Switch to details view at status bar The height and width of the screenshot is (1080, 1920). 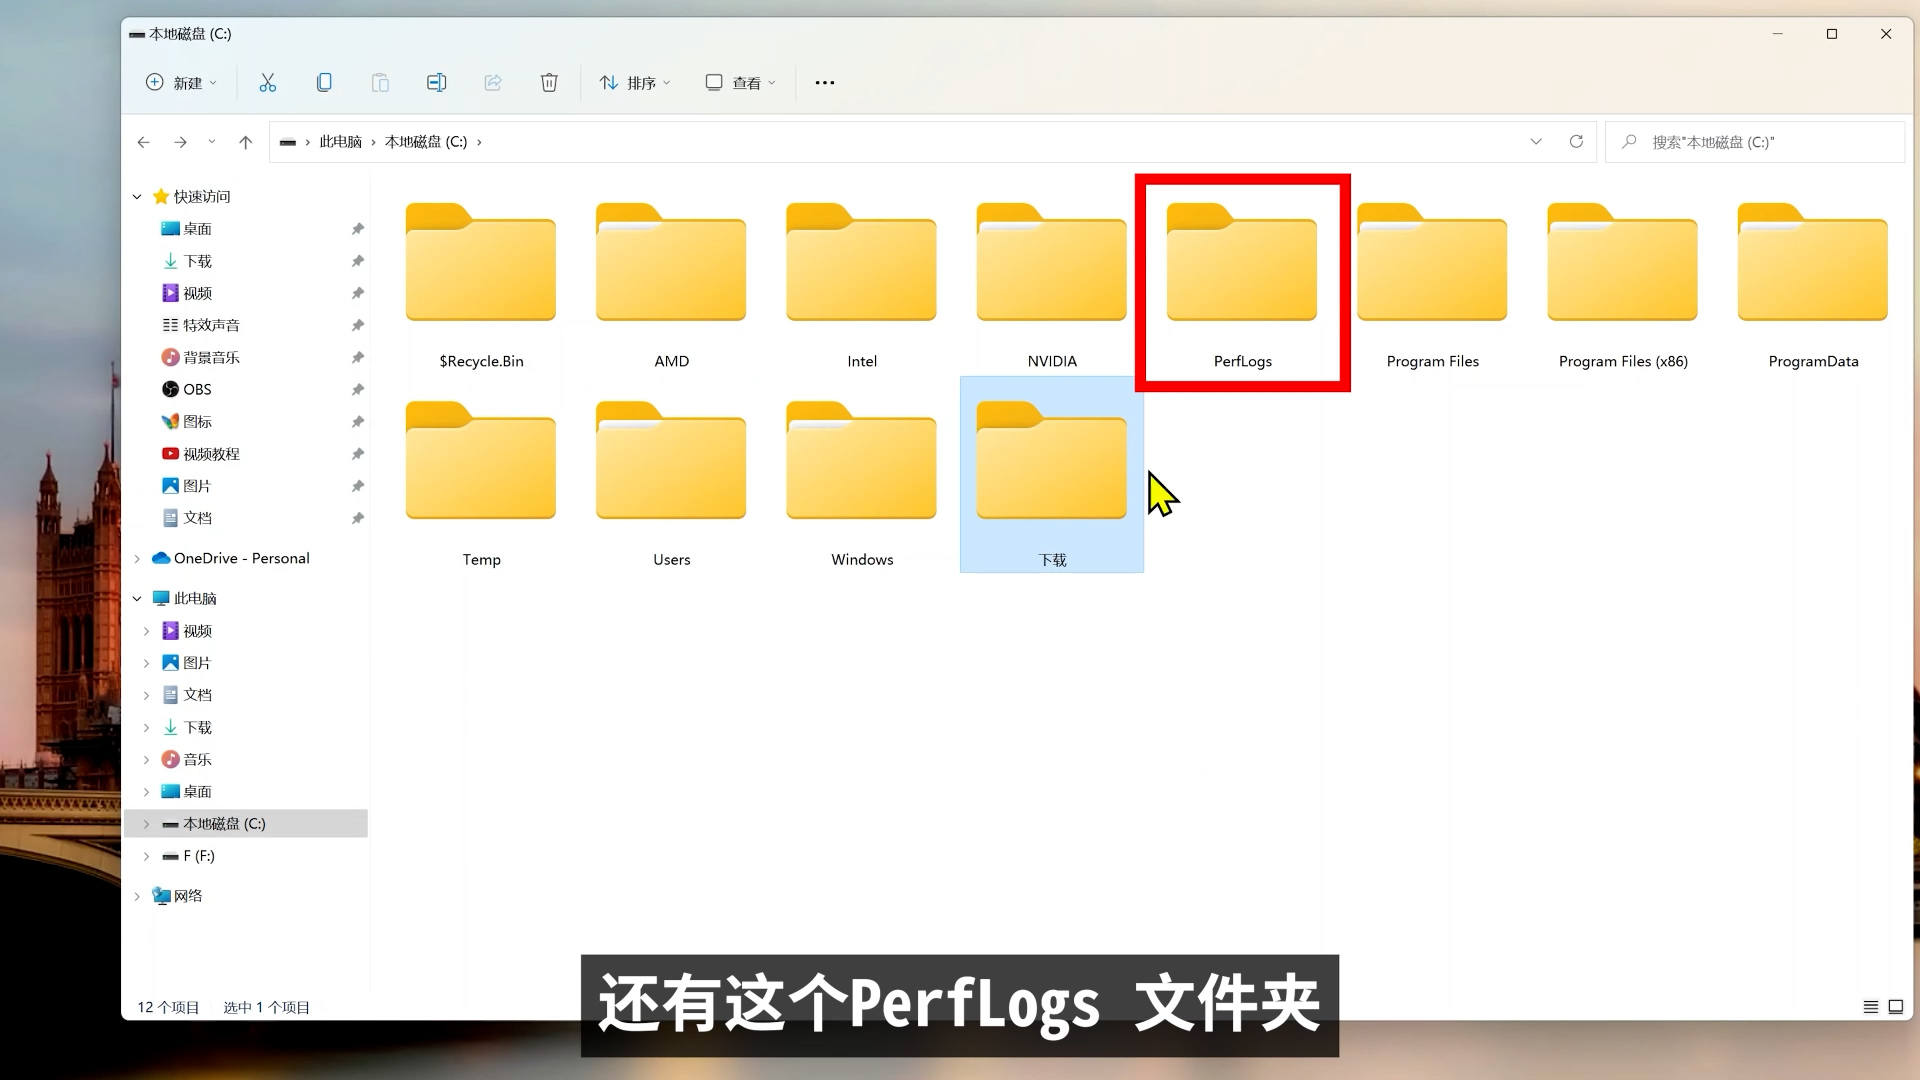[x=1870, y=1007]
